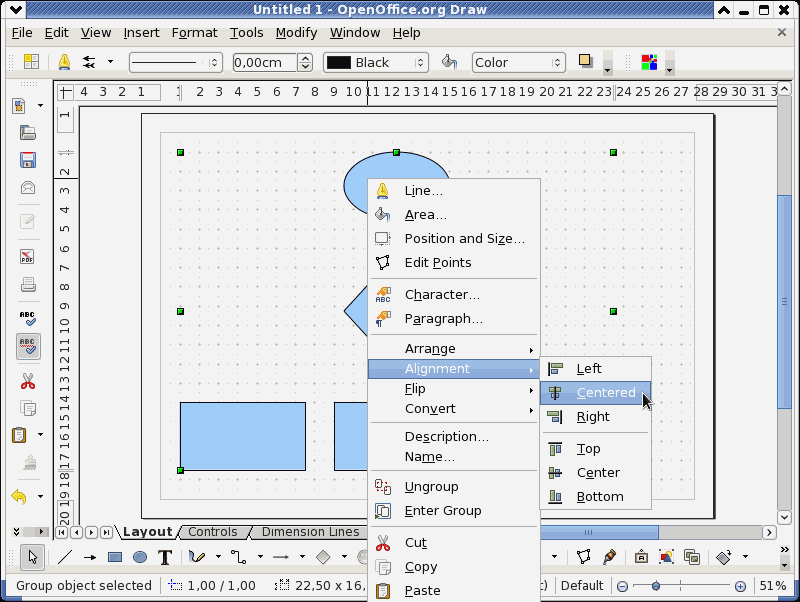
Task: Expand the New document dropdown arrow
Action: point(40,106)
